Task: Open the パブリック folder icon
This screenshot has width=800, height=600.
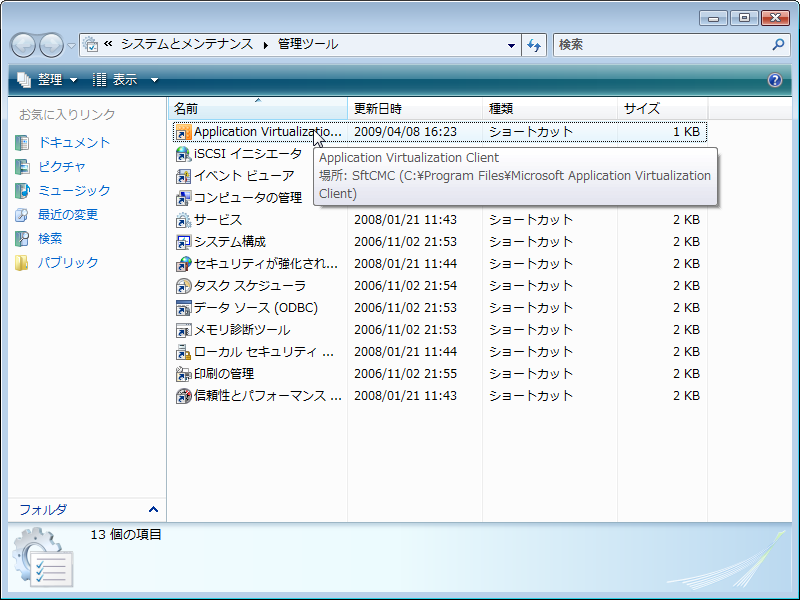Action: tap(22, 263)
